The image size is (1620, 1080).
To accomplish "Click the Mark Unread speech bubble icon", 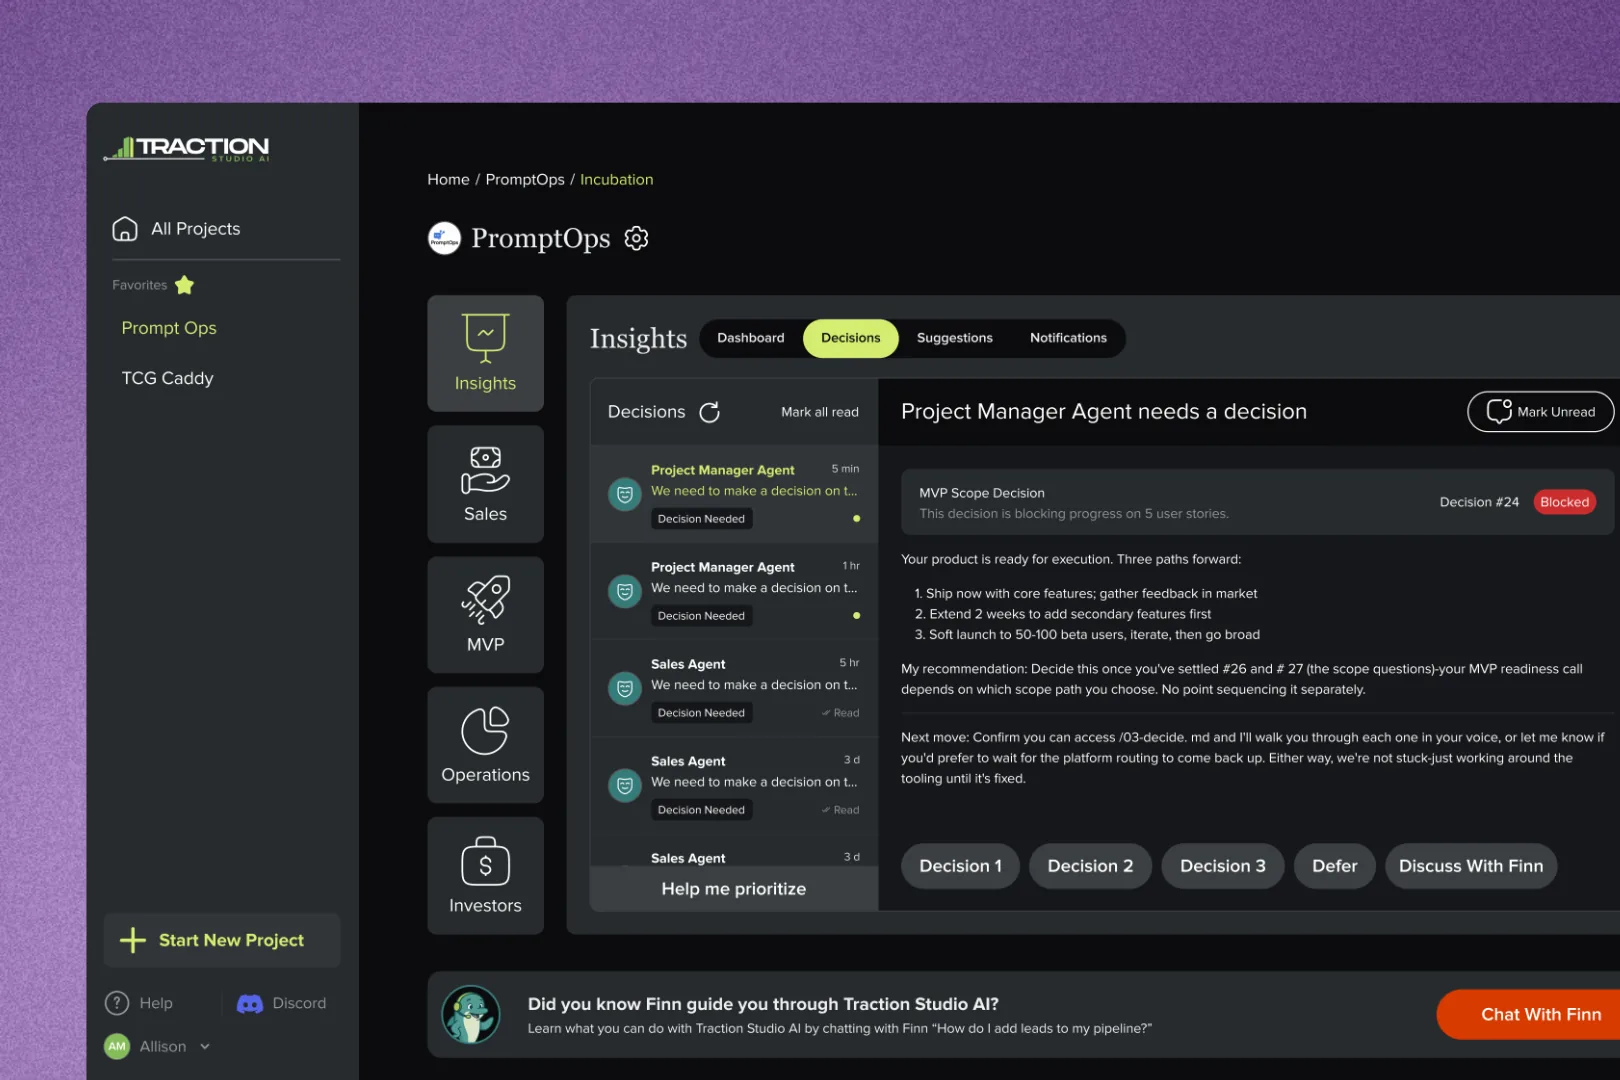I will tap(1499, 411).
